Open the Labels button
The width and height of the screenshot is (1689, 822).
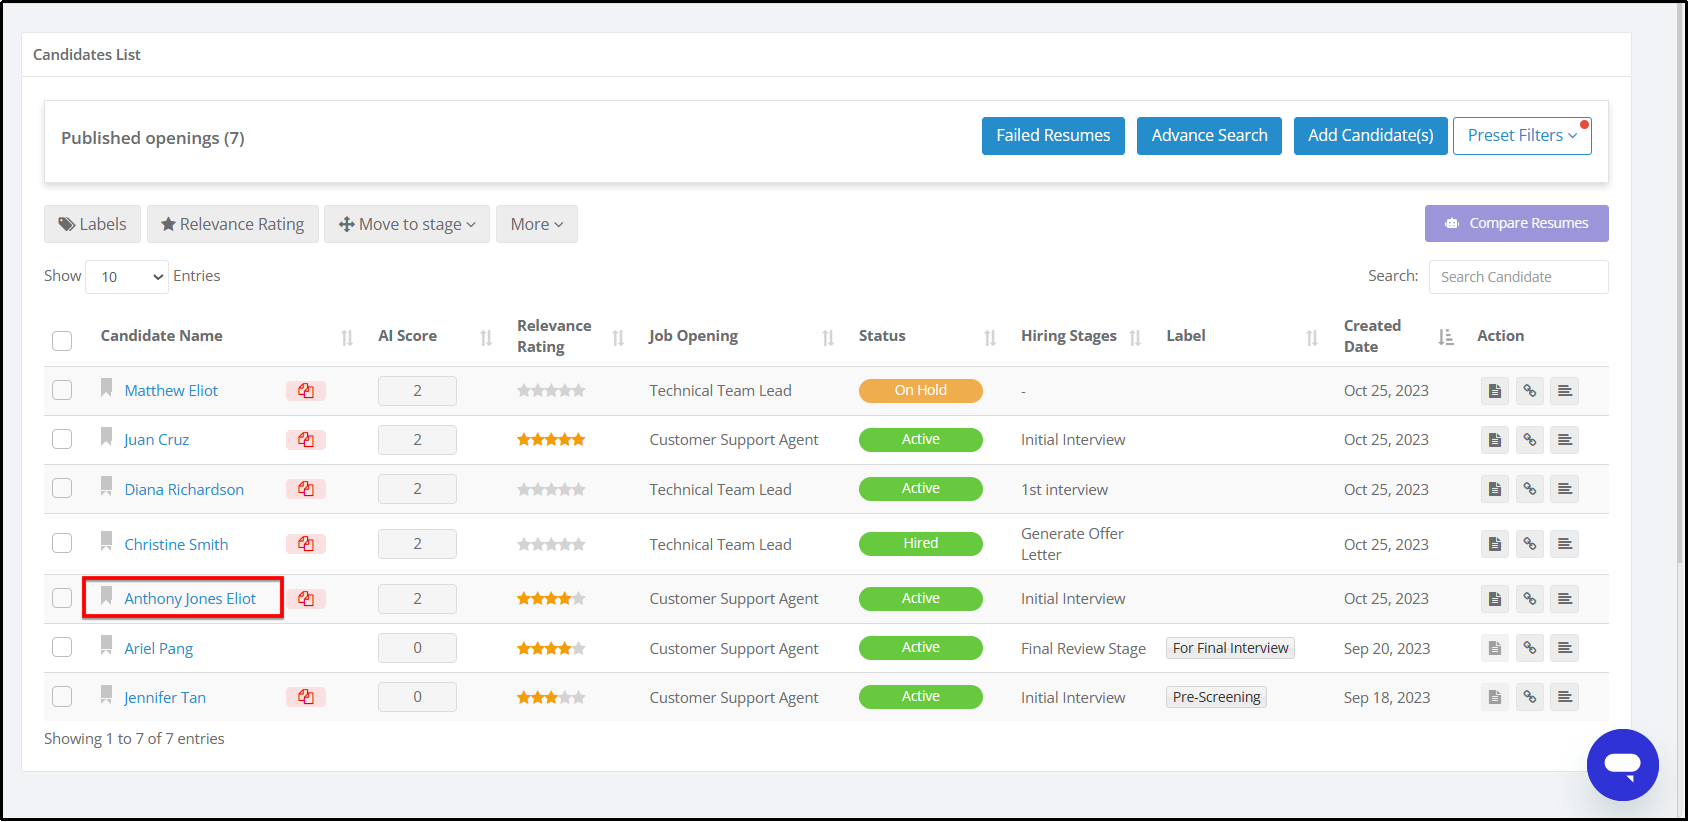(x=92, y=224)
